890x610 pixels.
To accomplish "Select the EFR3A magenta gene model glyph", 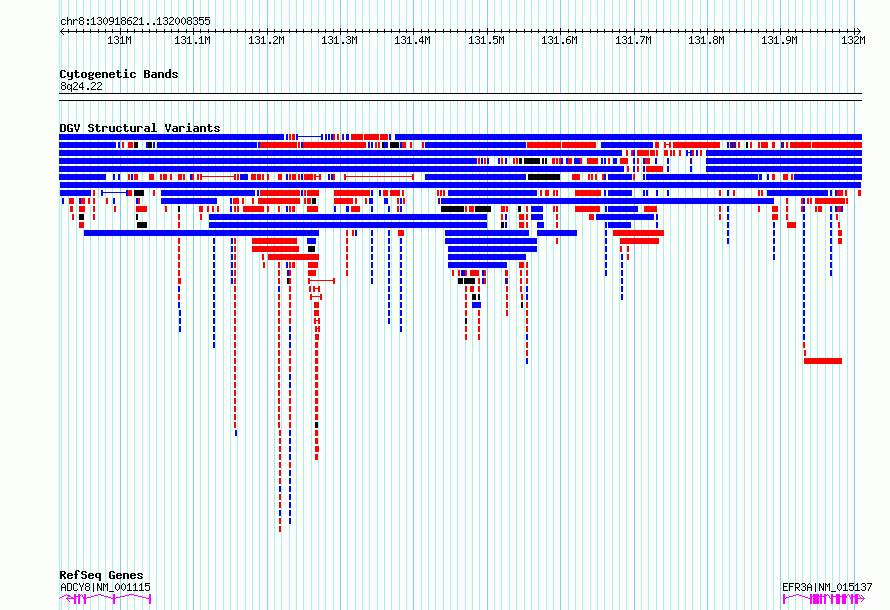I will [x=824, y=599].
